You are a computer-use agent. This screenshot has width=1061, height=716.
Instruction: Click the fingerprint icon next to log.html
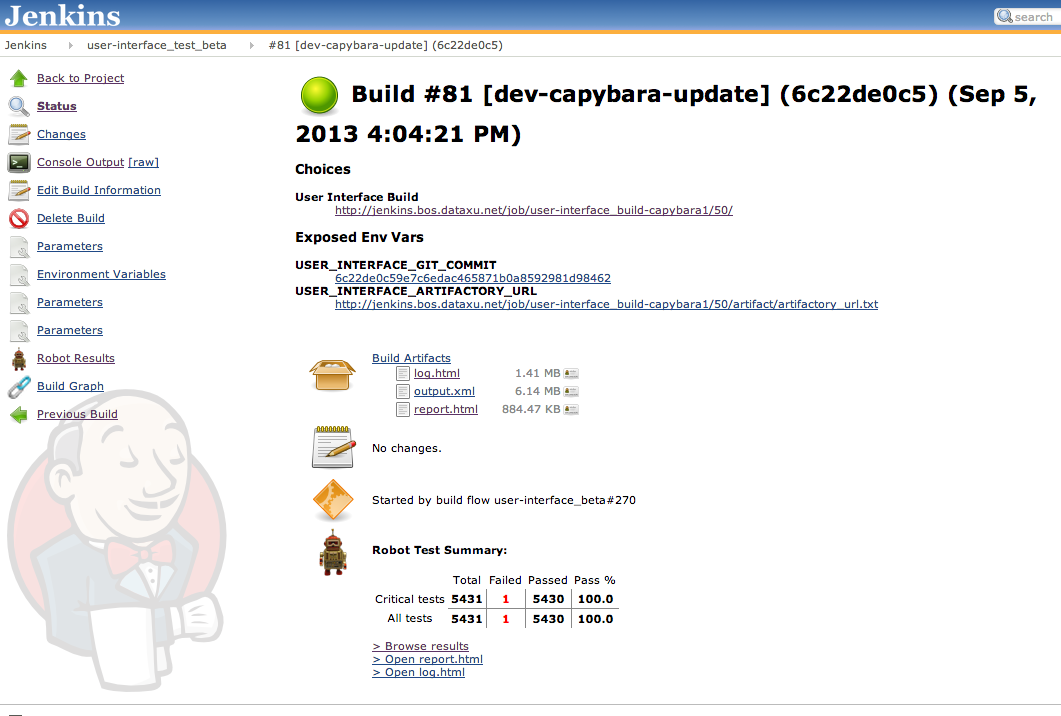[571, 373]
